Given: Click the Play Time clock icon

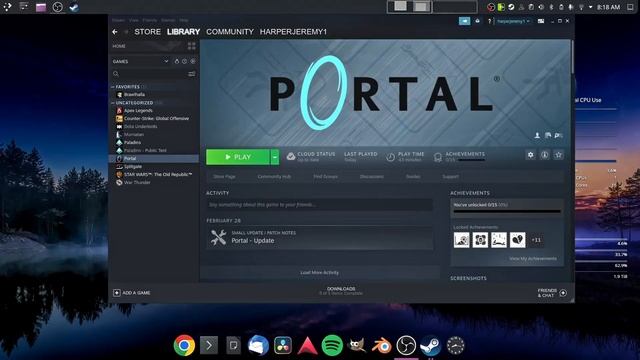Looking at the screenshot, I should (x=391, y=157).
